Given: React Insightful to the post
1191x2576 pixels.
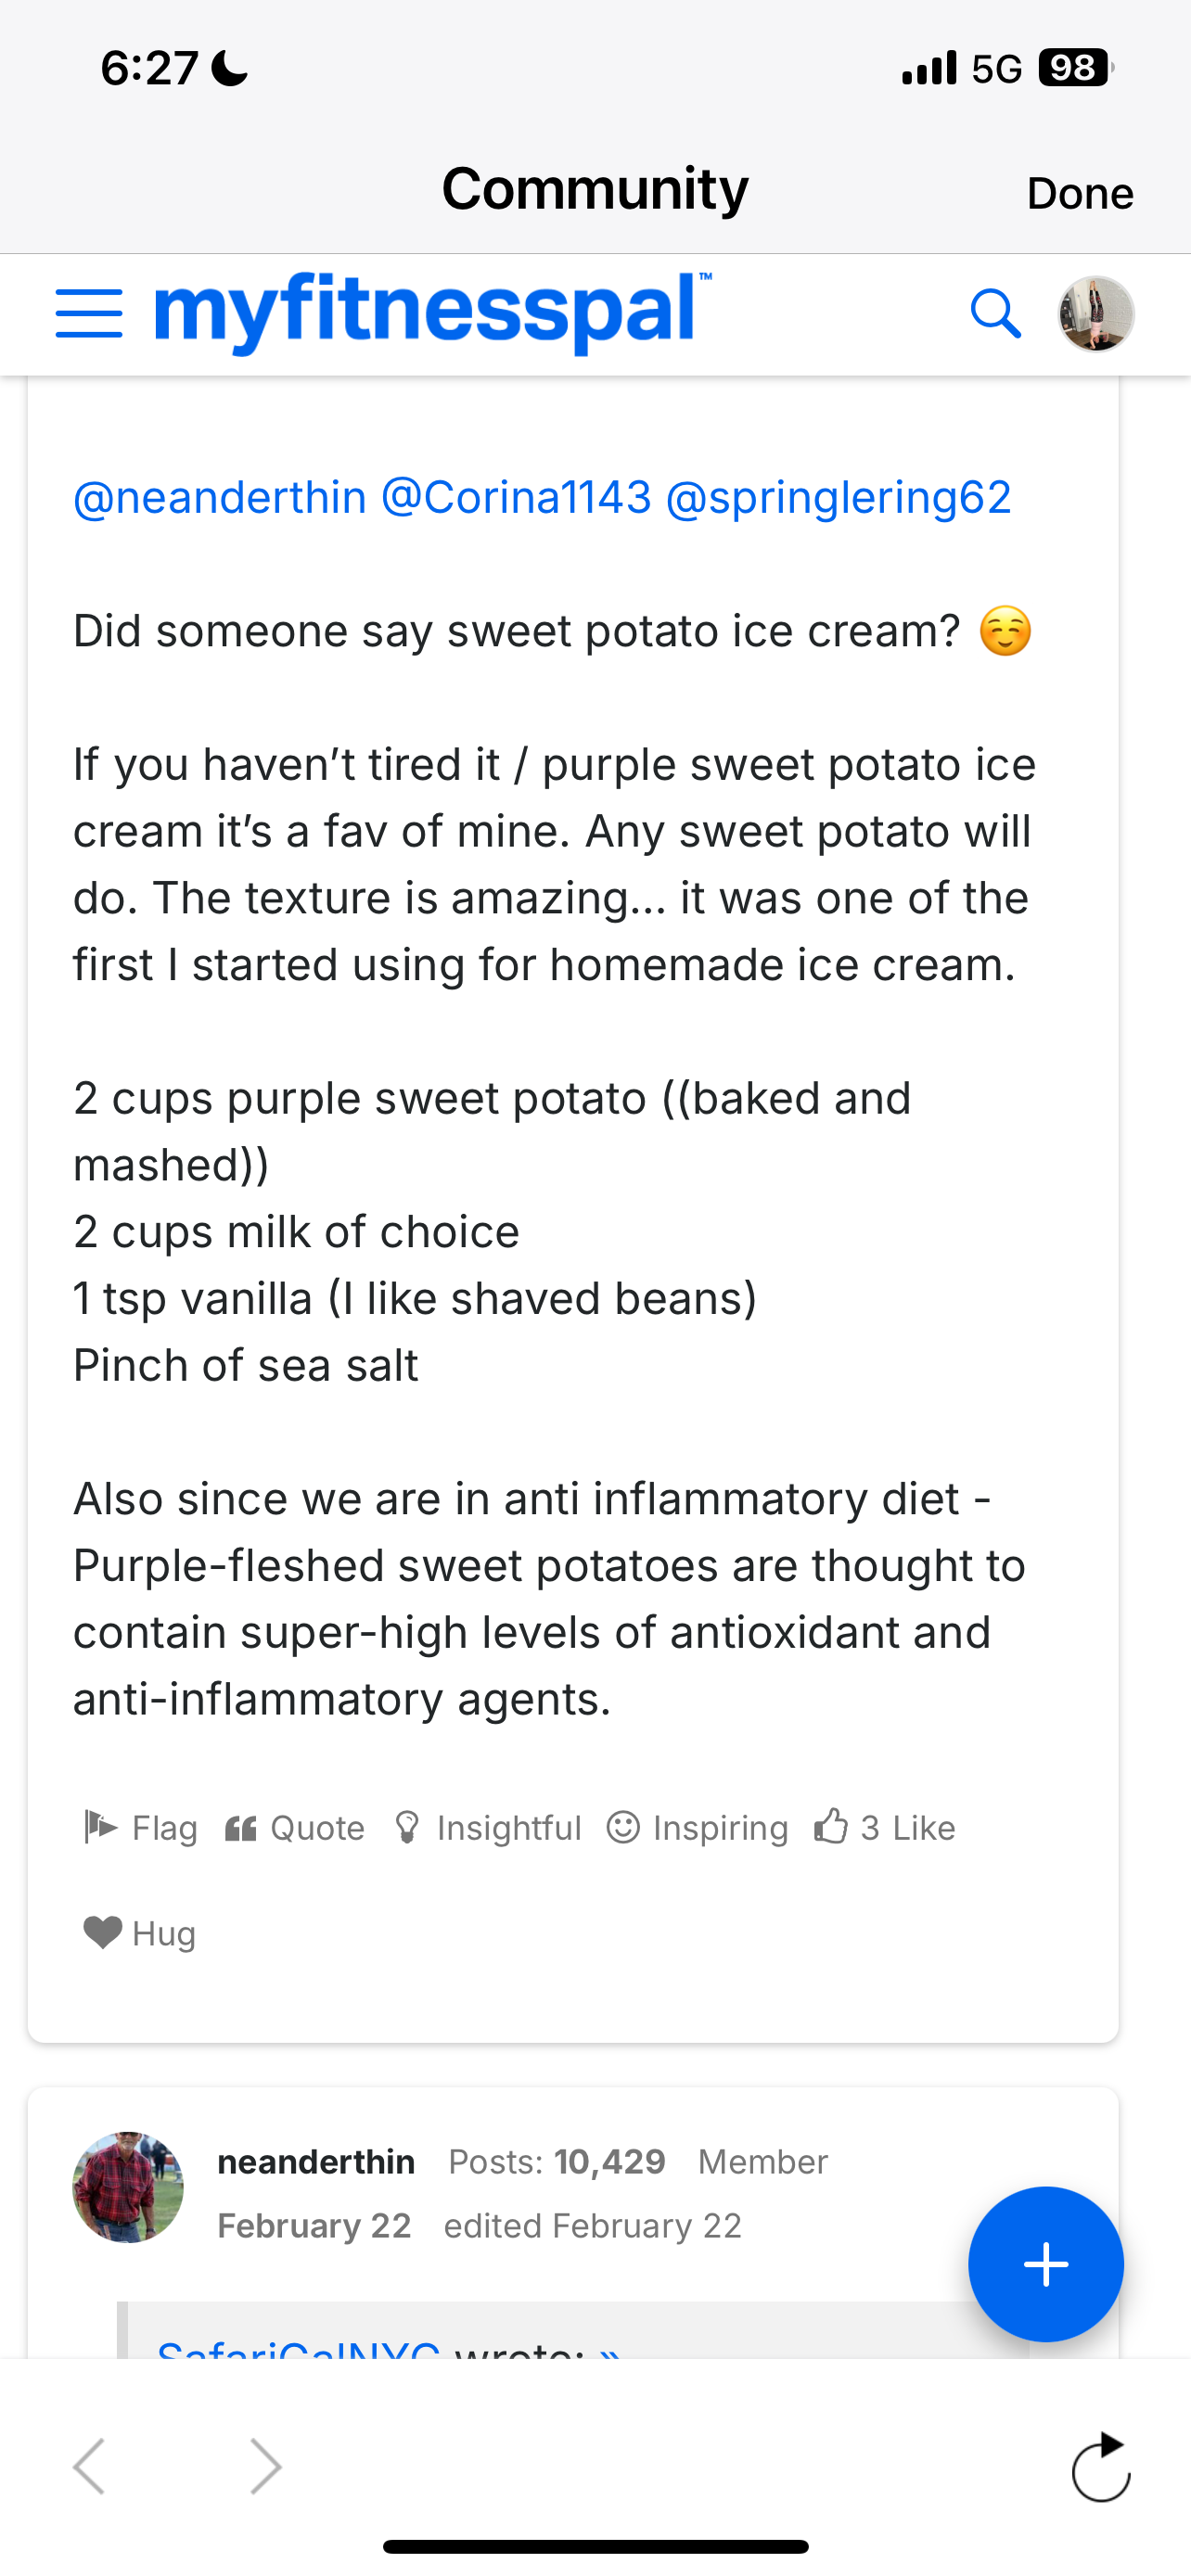Looking at the screenshot, I should [488, 1828].
